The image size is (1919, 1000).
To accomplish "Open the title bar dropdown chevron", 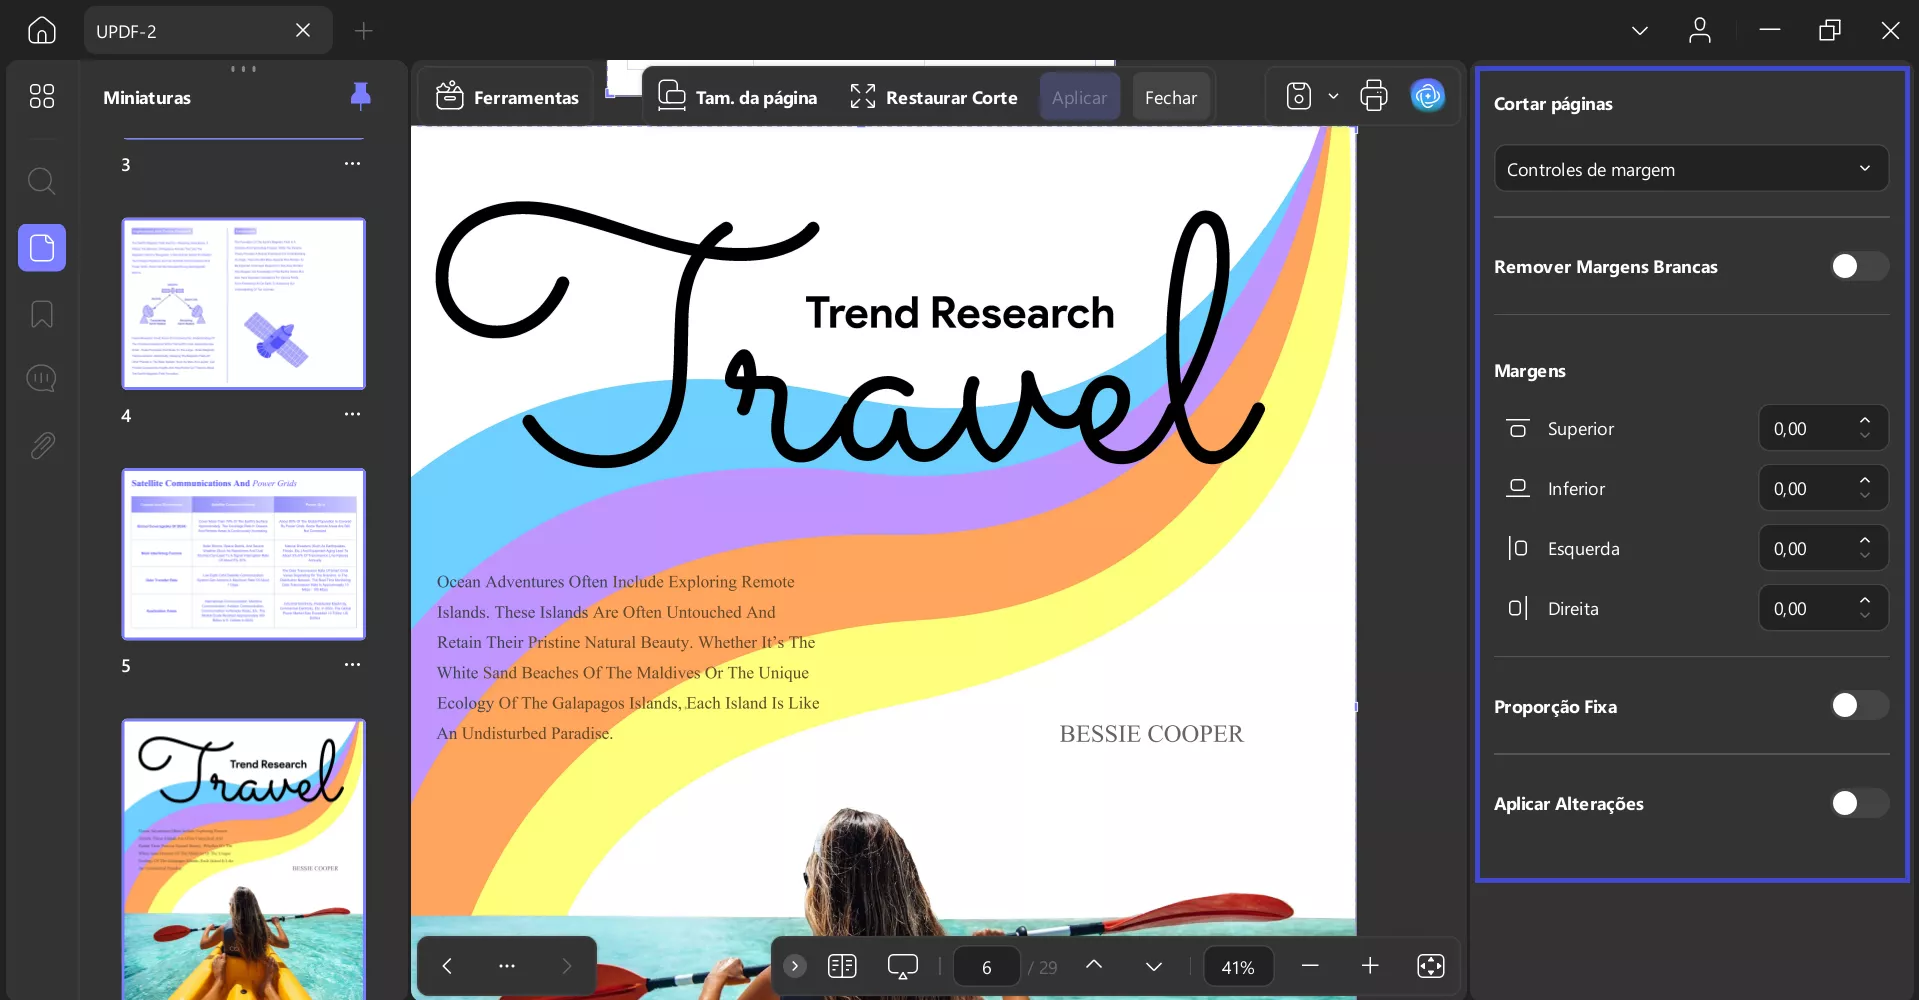I will pos(1640,31).
